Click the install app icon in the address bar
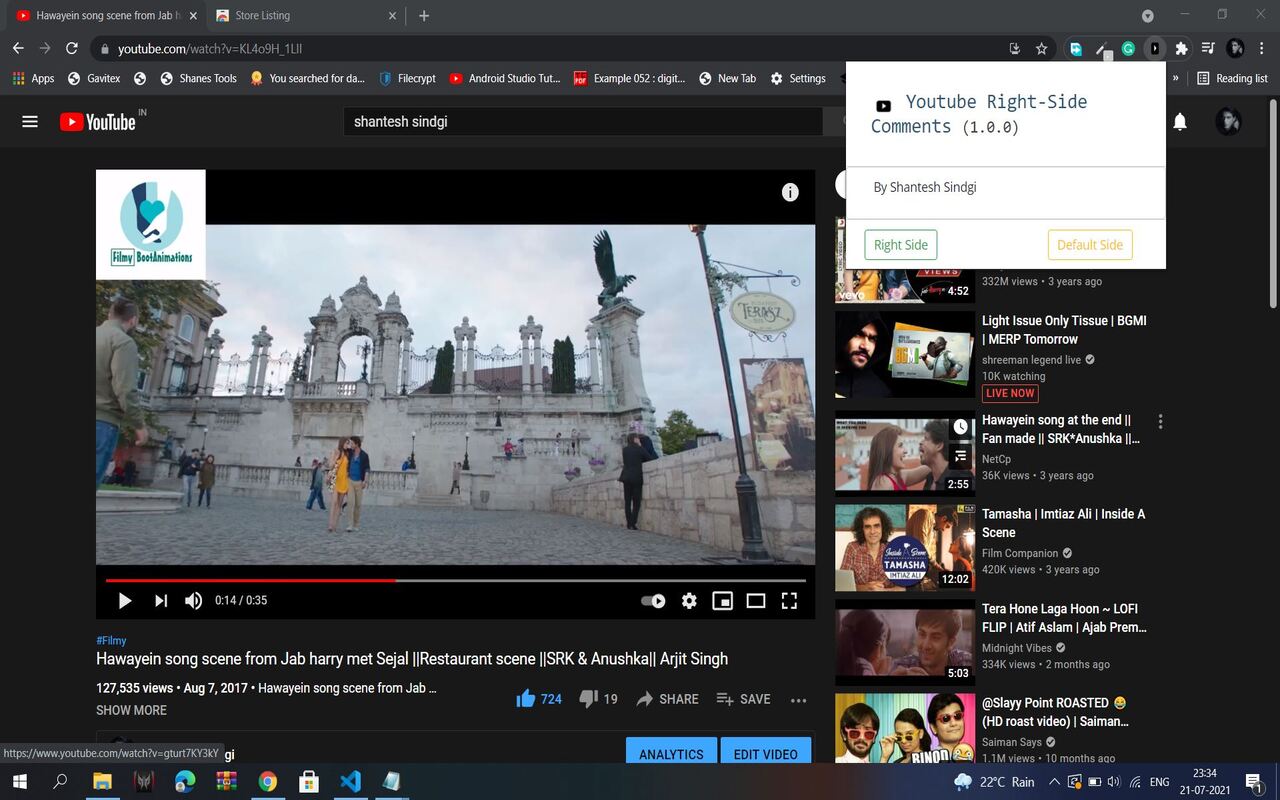 point(1015,48)
